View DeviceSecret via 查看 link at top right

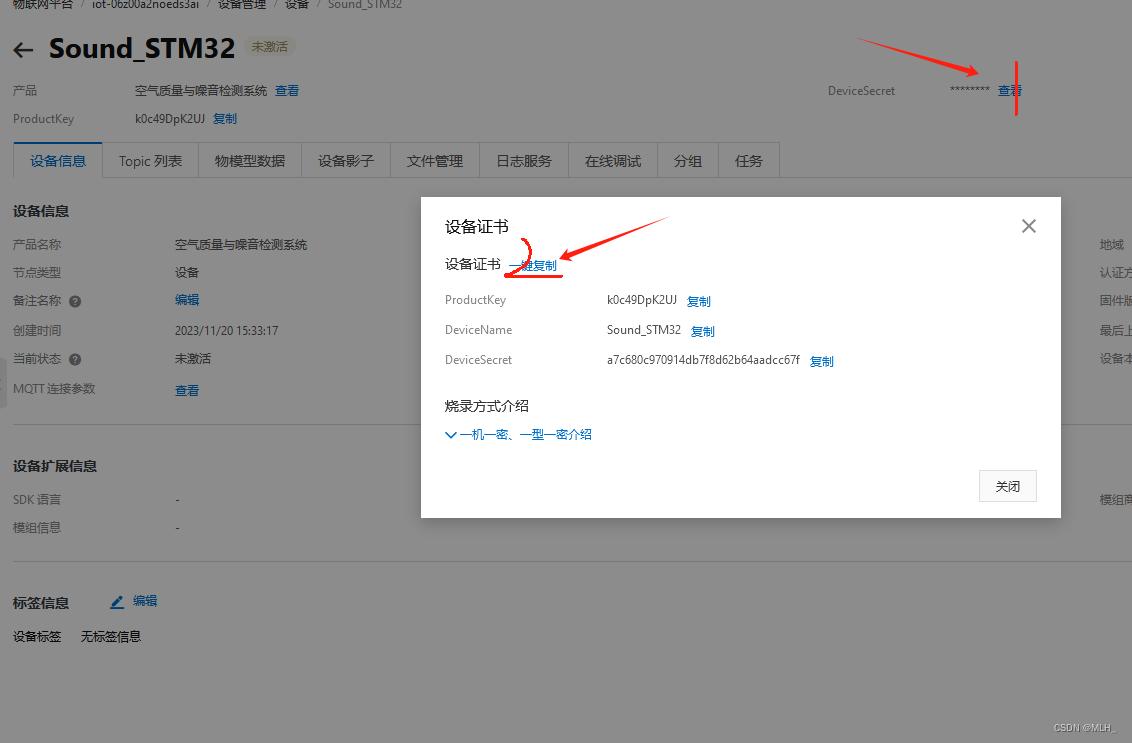point(1009,91)
